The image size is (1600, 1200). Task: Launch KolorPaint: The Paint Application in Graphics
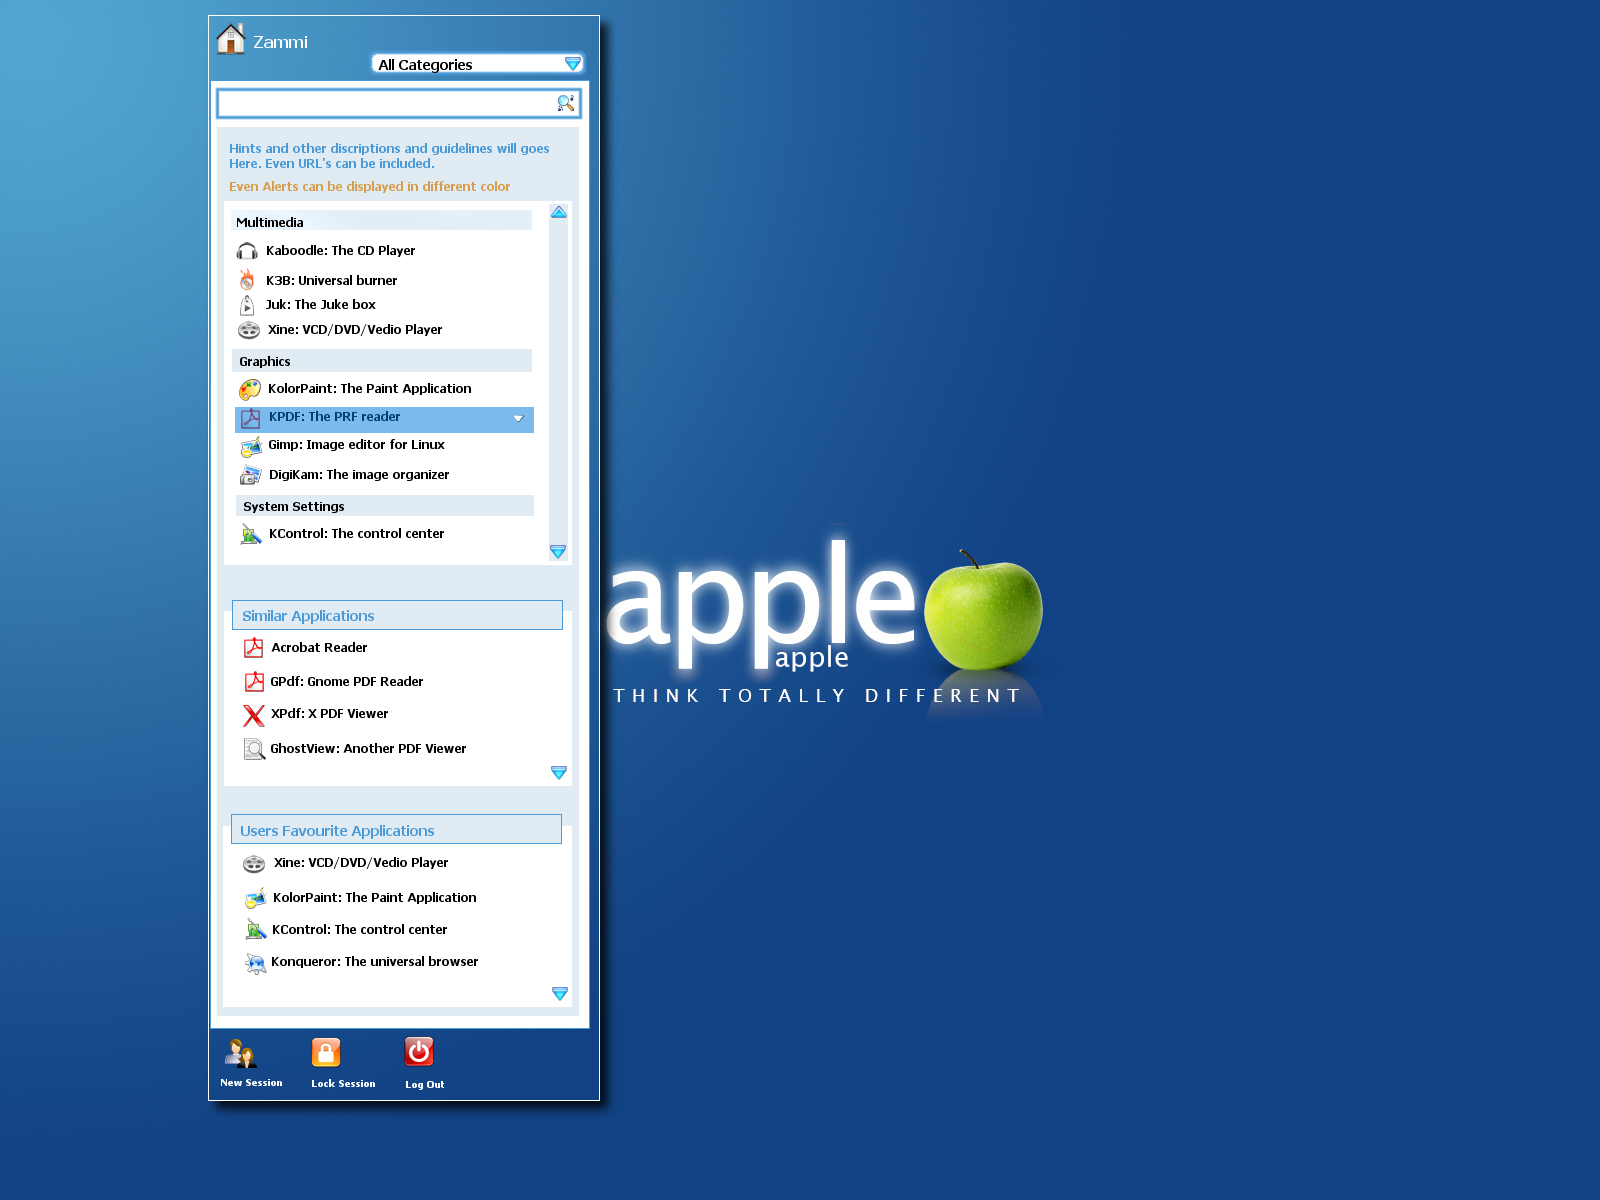370,389
